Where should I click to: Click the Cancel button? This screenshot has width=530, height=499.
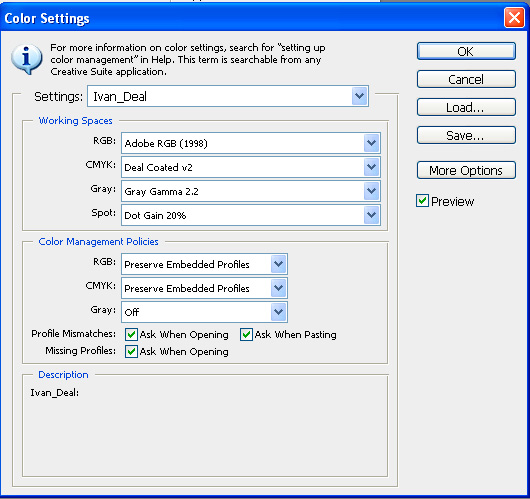click(466, 79)
